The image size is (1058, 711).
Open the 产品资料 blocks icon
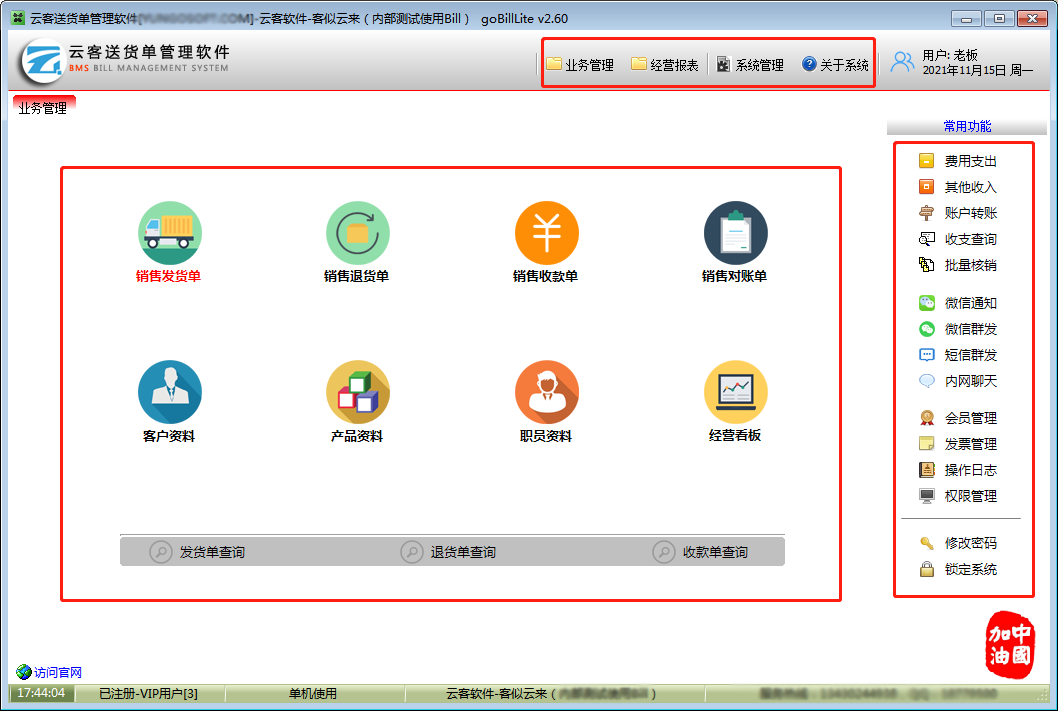click(358, 392)
